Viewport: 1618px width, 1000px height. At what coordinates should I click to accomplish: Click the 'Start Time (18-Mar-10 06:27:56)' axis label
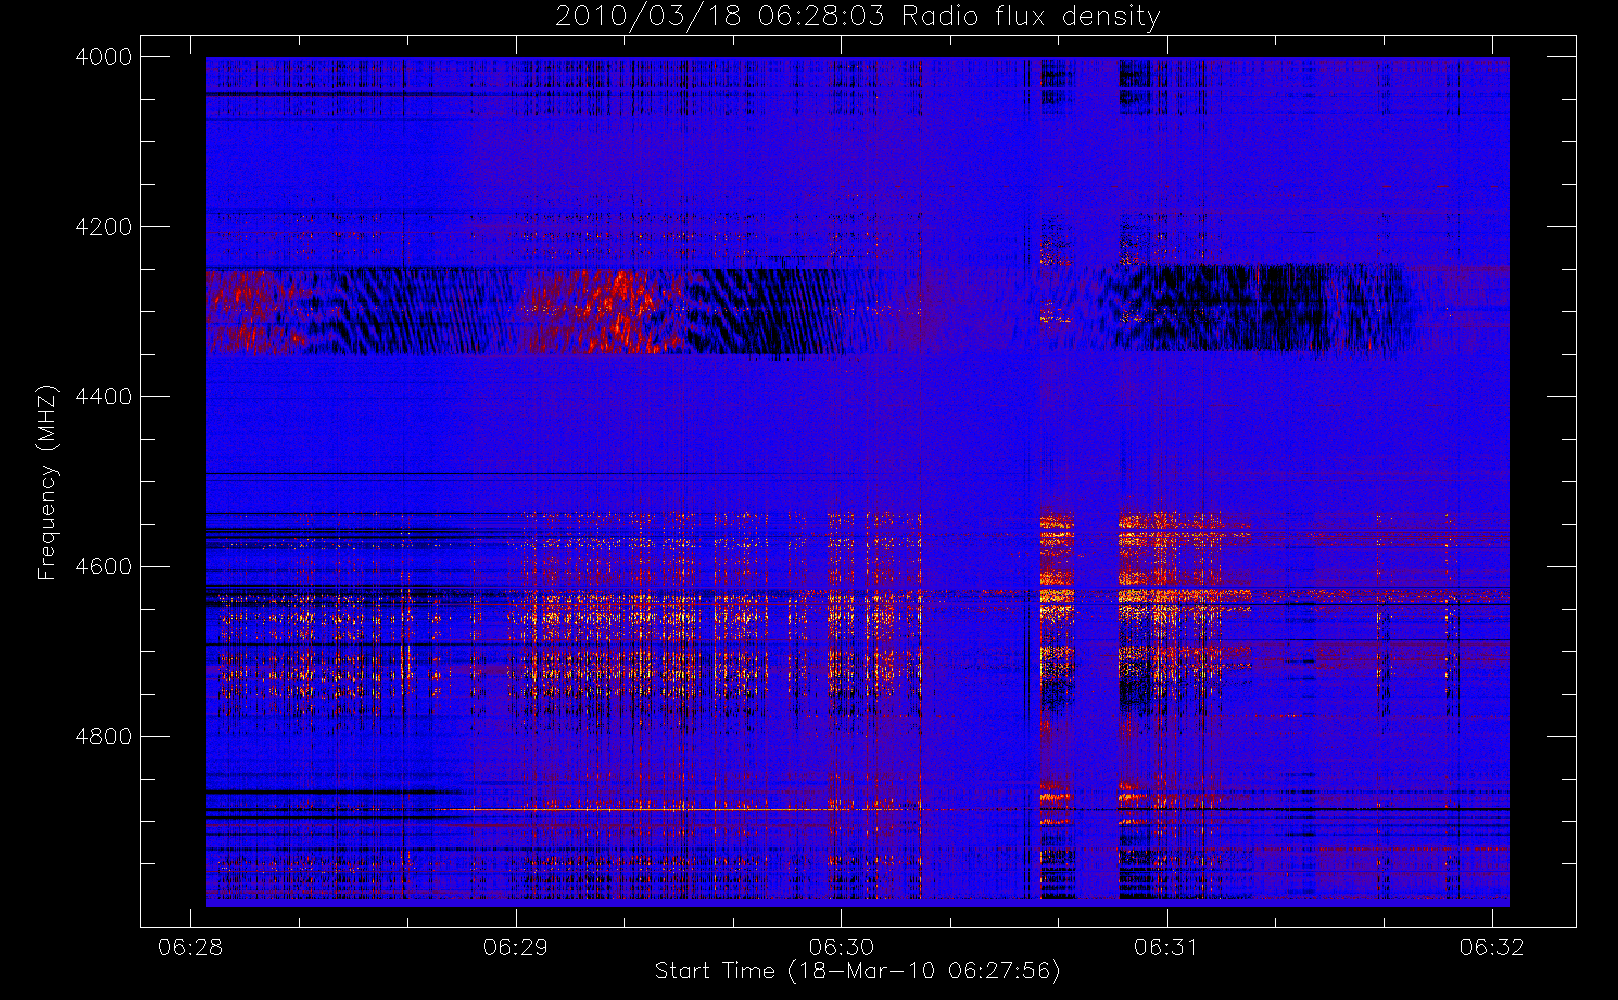pos(857,971)
